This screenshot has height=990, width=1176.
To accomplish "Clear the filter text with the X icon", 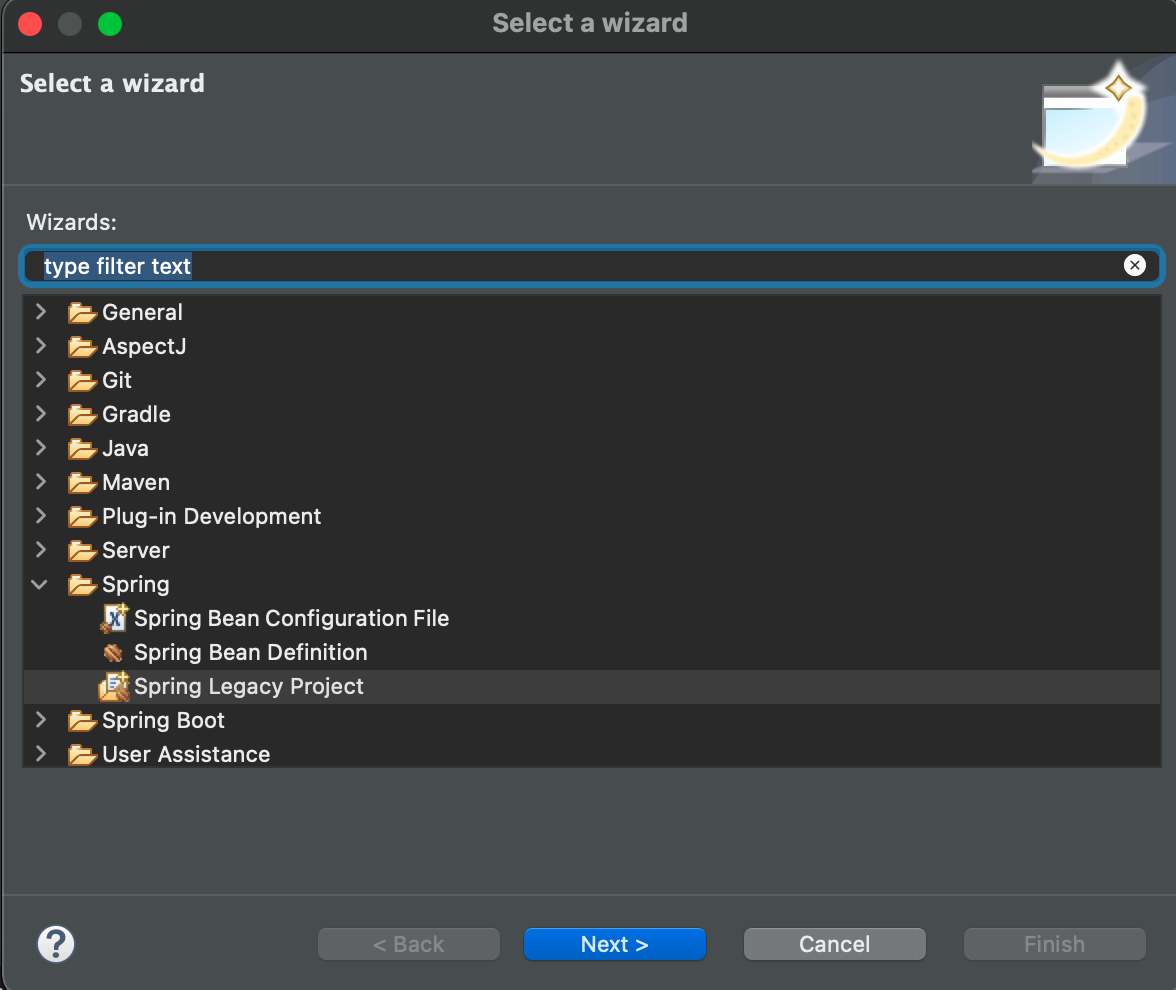I will tap(1135, 265).
